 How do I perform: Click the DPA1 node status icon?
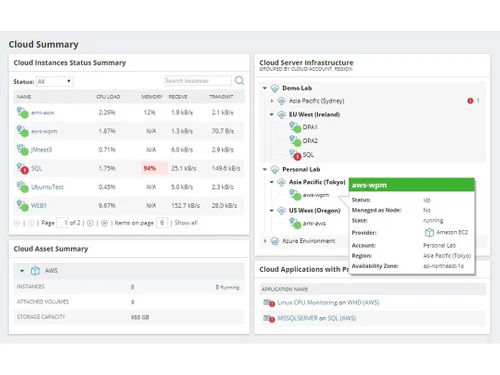pyautogui.click(x=295, y=127)
